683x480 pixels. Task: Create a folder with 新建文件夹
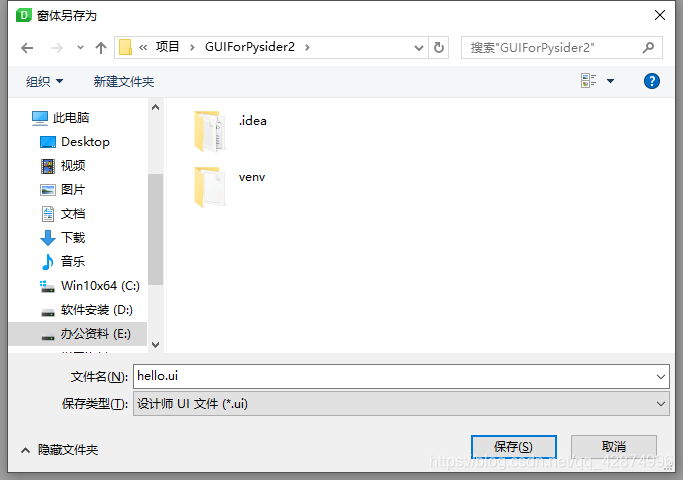click(x=124, y=81)
